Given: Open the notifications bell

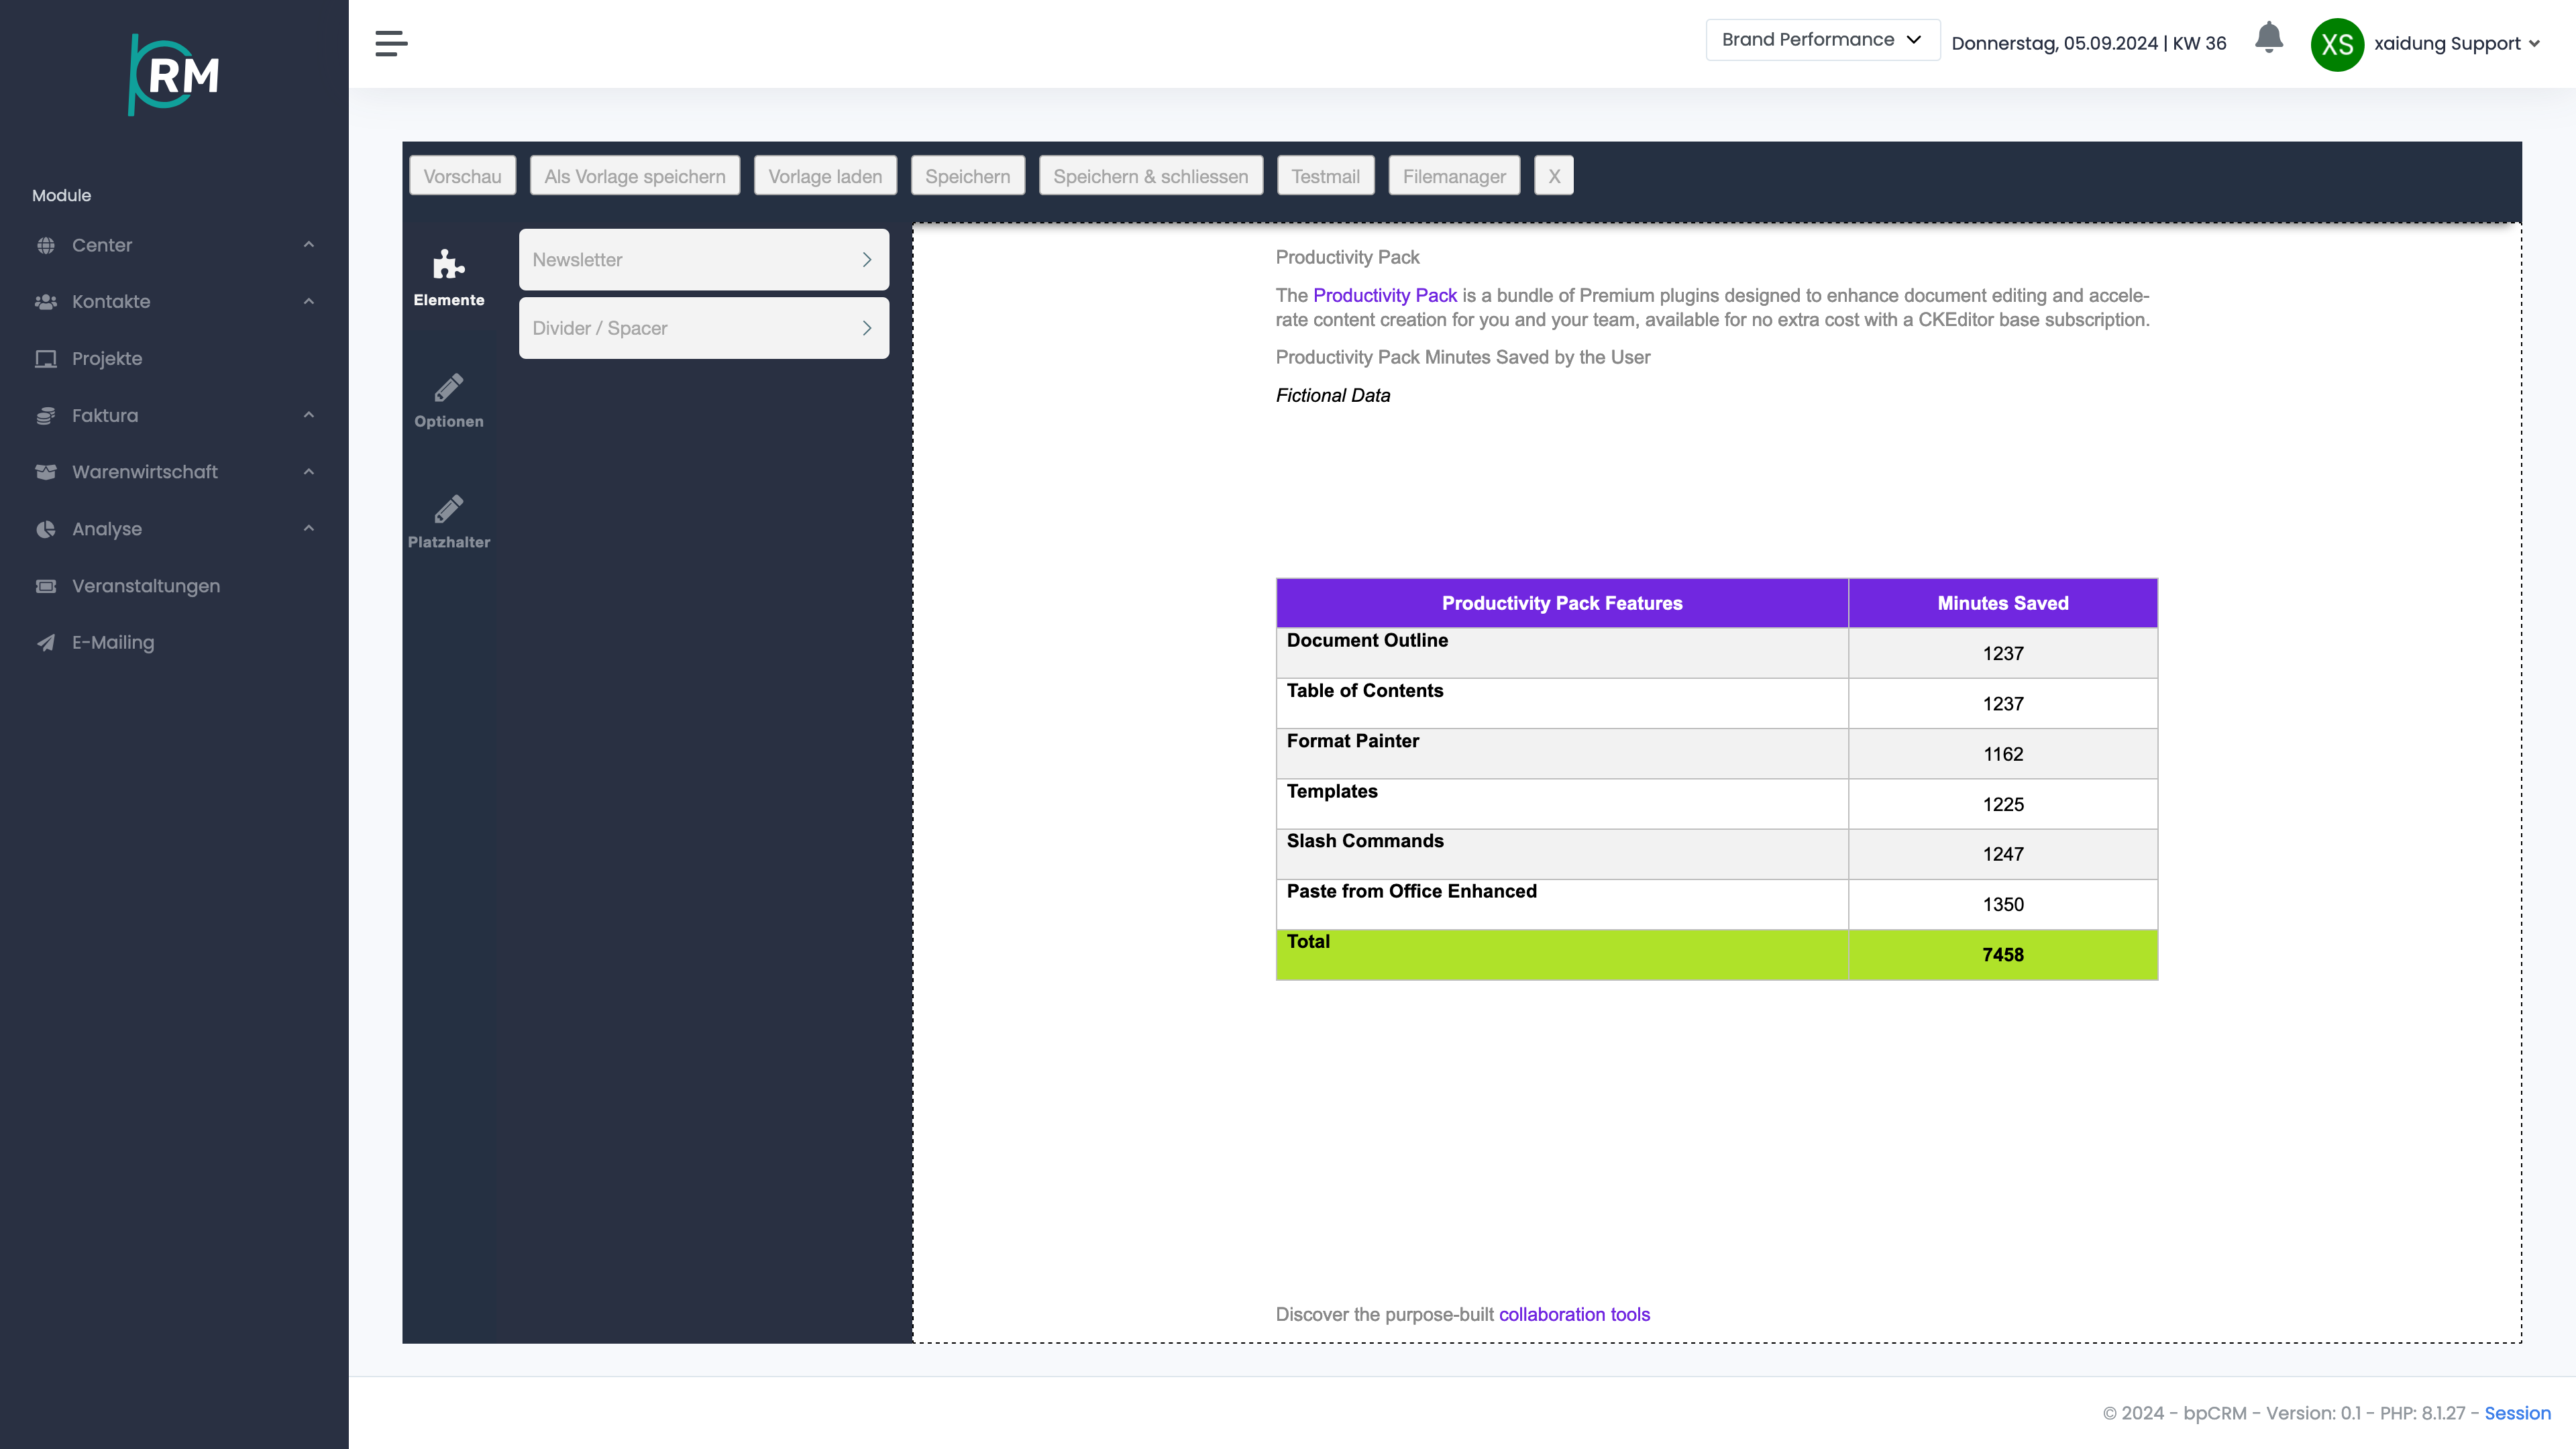Looking at the screenshot, I should pos(2269,38).
